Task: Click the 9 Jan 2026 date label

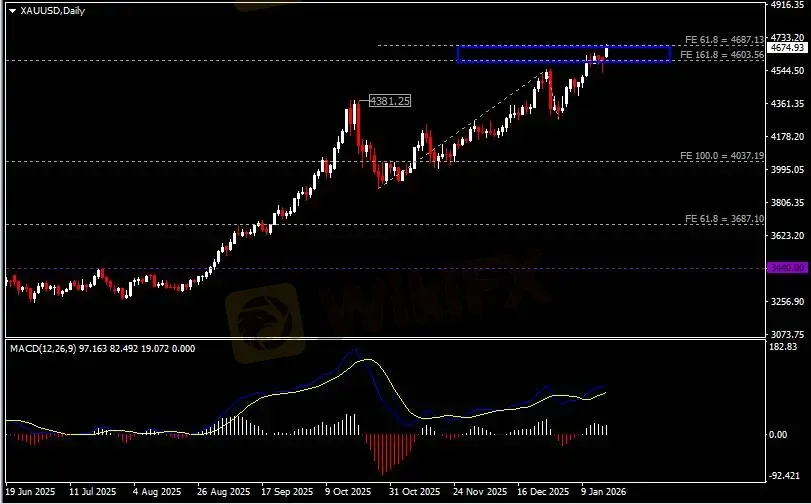Action: 603,492
